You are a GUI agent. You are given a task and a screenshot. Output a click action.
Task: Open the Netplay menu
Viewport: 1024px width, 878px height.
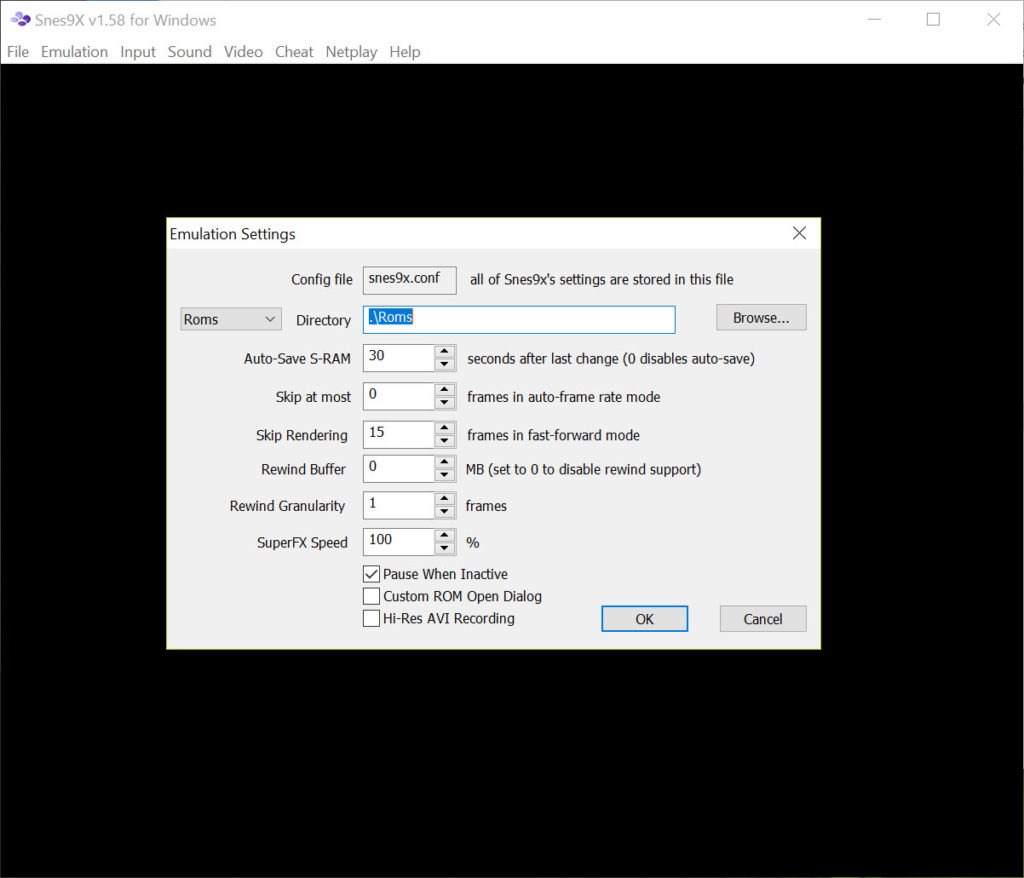pyautogui.click(x=351, y=52)
